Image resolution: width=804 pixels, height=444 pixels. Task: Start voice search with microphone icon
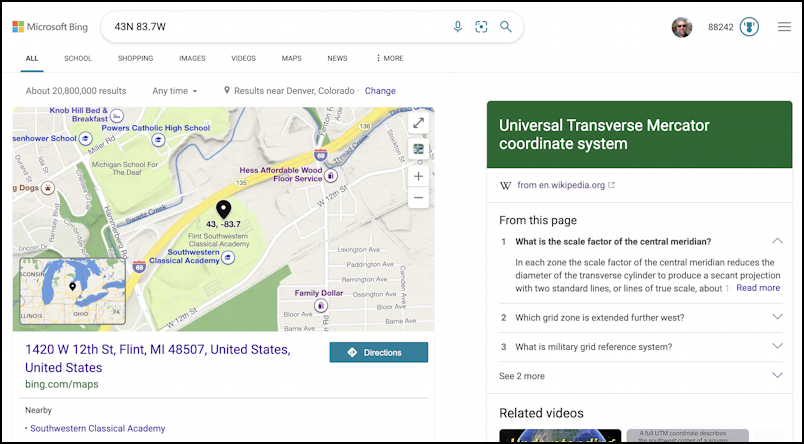pos(458,27)
